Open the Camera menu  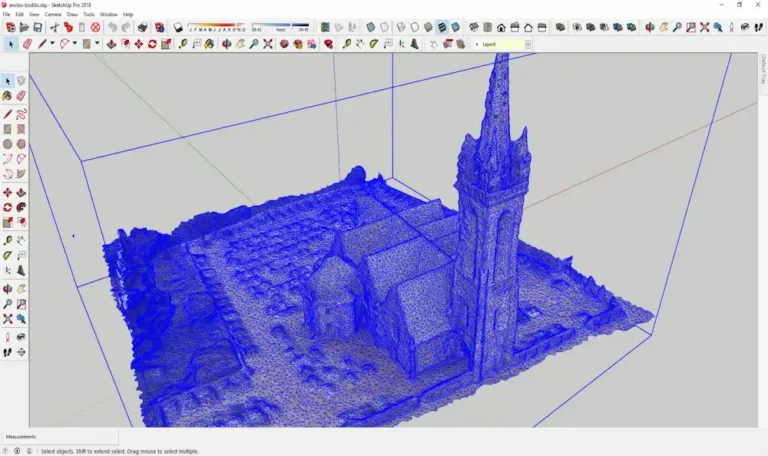pos(53,15)
